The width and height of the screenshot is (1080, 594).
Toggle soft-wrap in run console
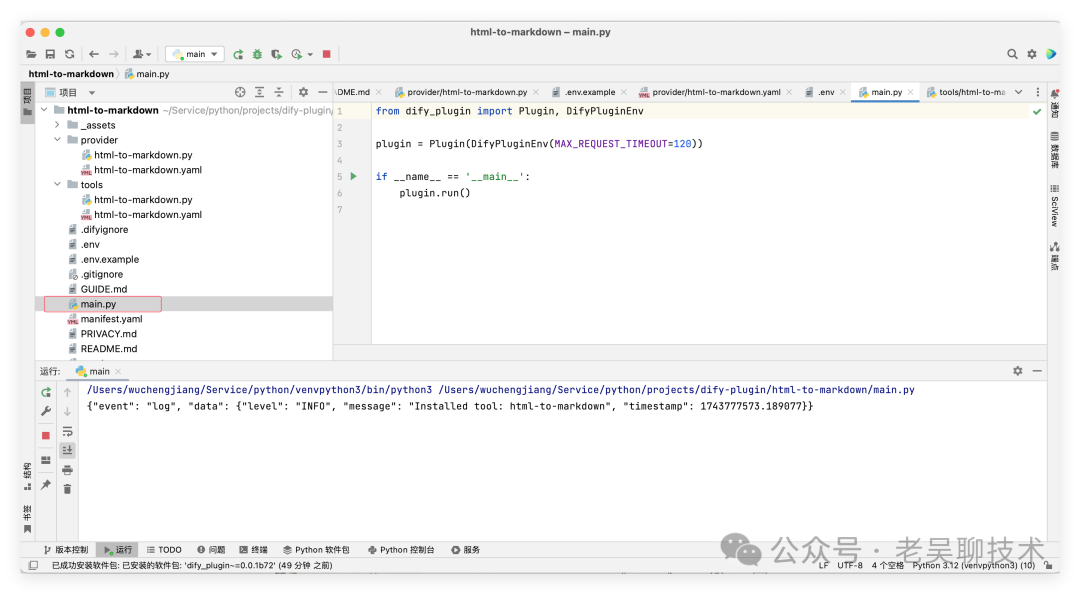tap(68, 431)
